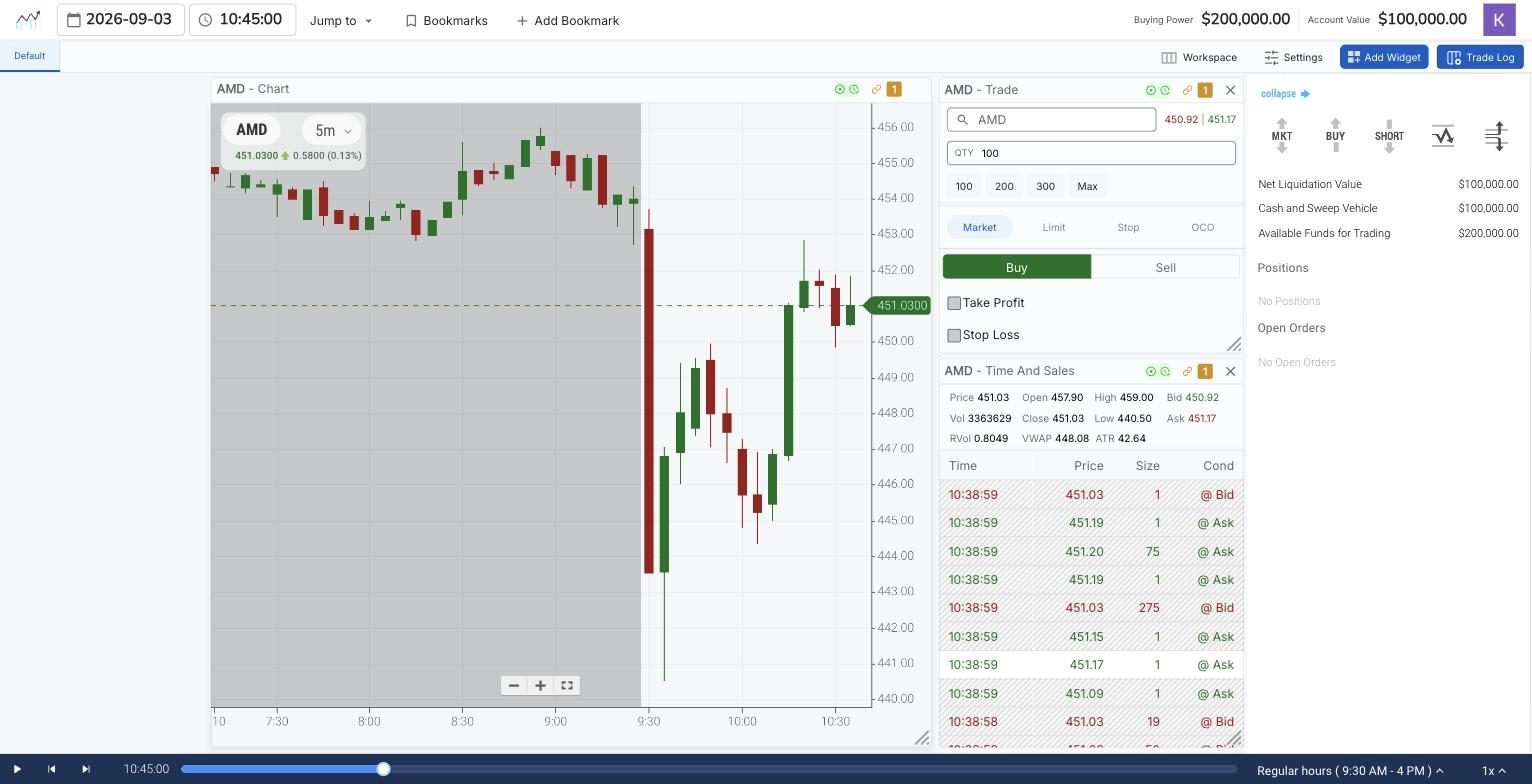The image size is (1532, 784).
Task: Click the clock icon in Trade header
Action: click(1165, 90)
